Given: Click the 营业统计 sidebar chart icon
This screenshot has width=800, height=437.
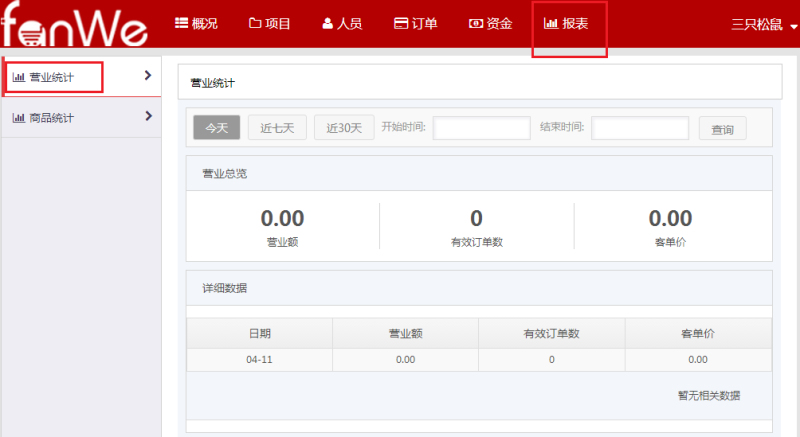Looking at the screenshot, I should (18, 77).
